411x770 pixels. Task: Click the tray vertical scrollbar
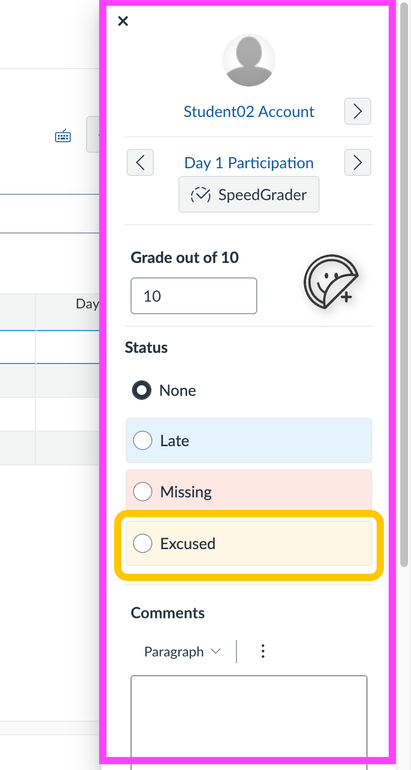[x=404, y=285]
